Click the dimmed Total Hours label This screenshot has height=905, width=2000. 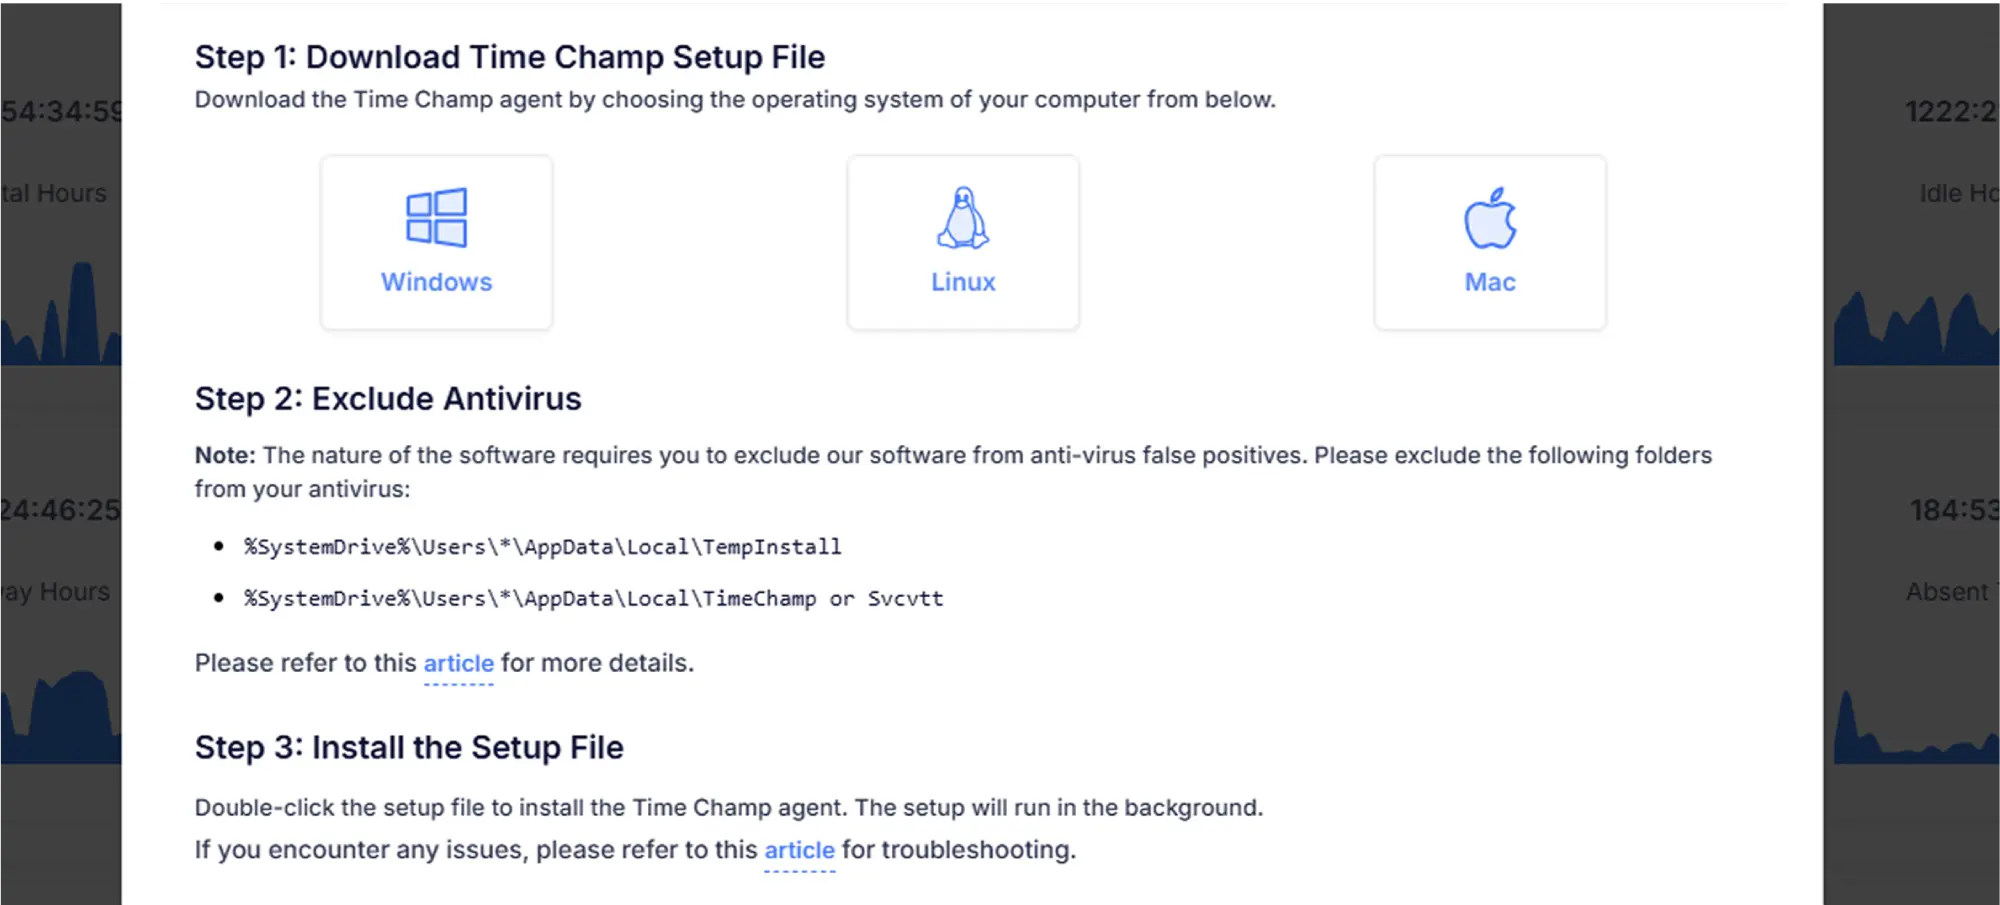tap(54, 193)
